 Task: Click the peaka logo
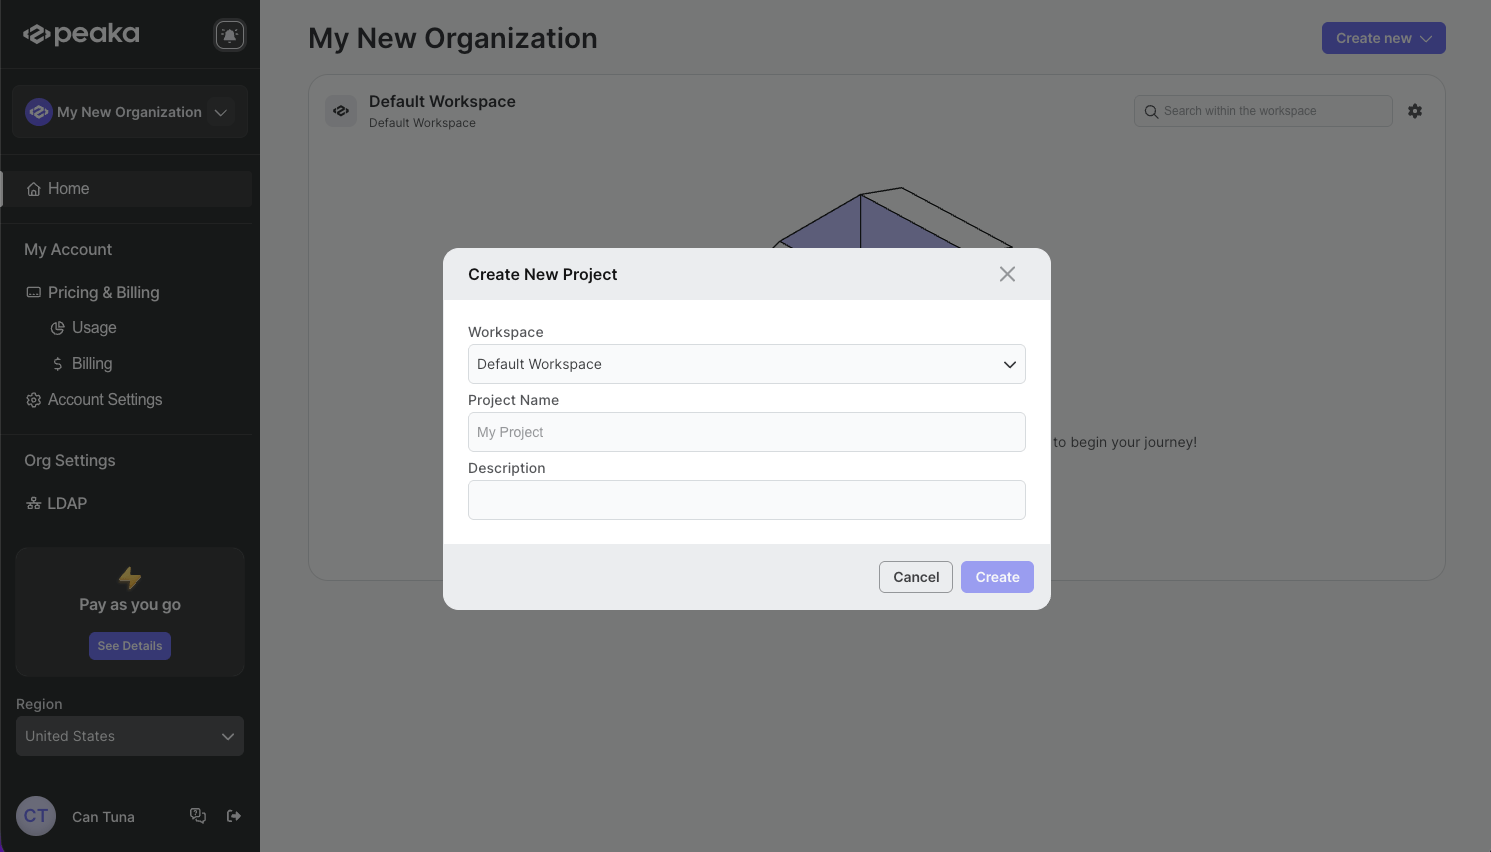click(82, 34)
